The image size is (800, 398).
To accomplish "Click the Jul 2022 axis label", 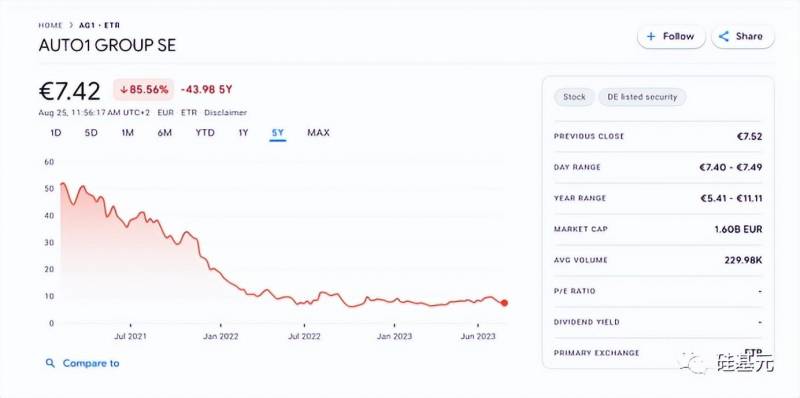I will 304,336.
